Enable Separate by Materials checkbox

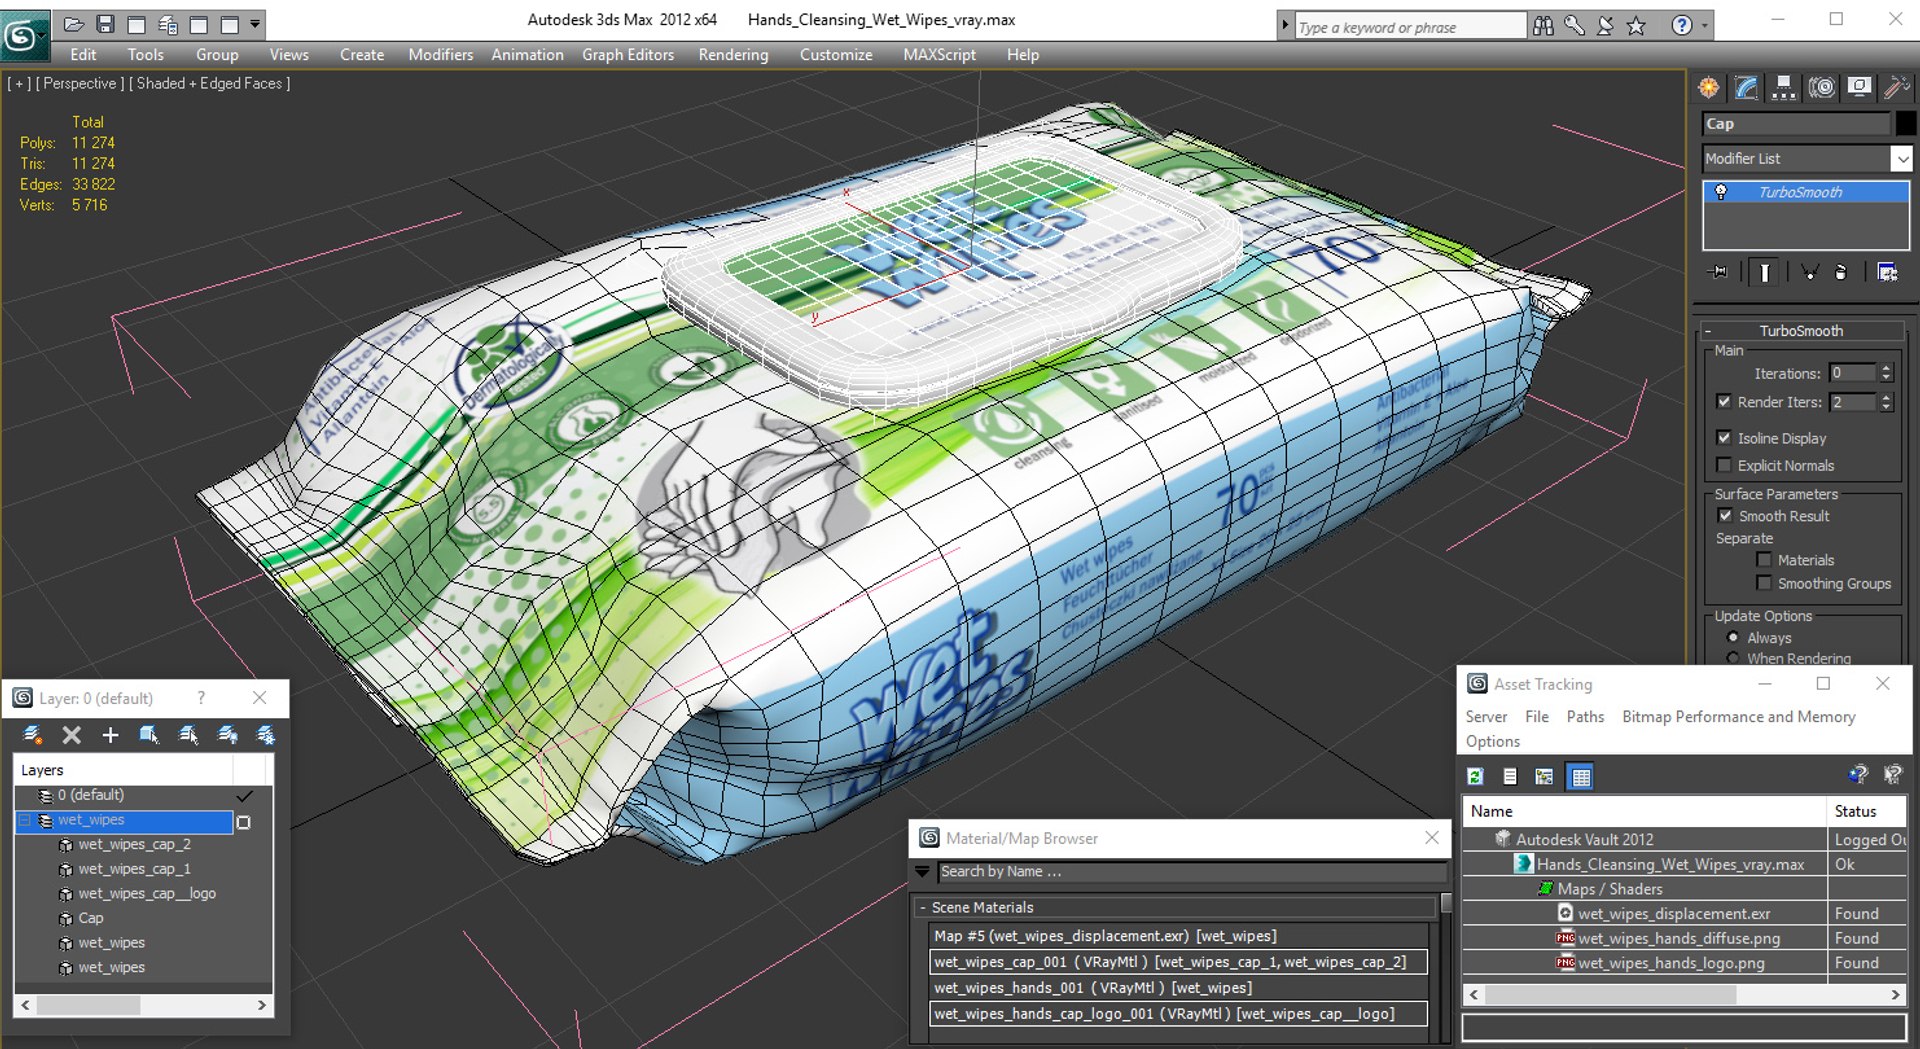tap(1764, 559)
